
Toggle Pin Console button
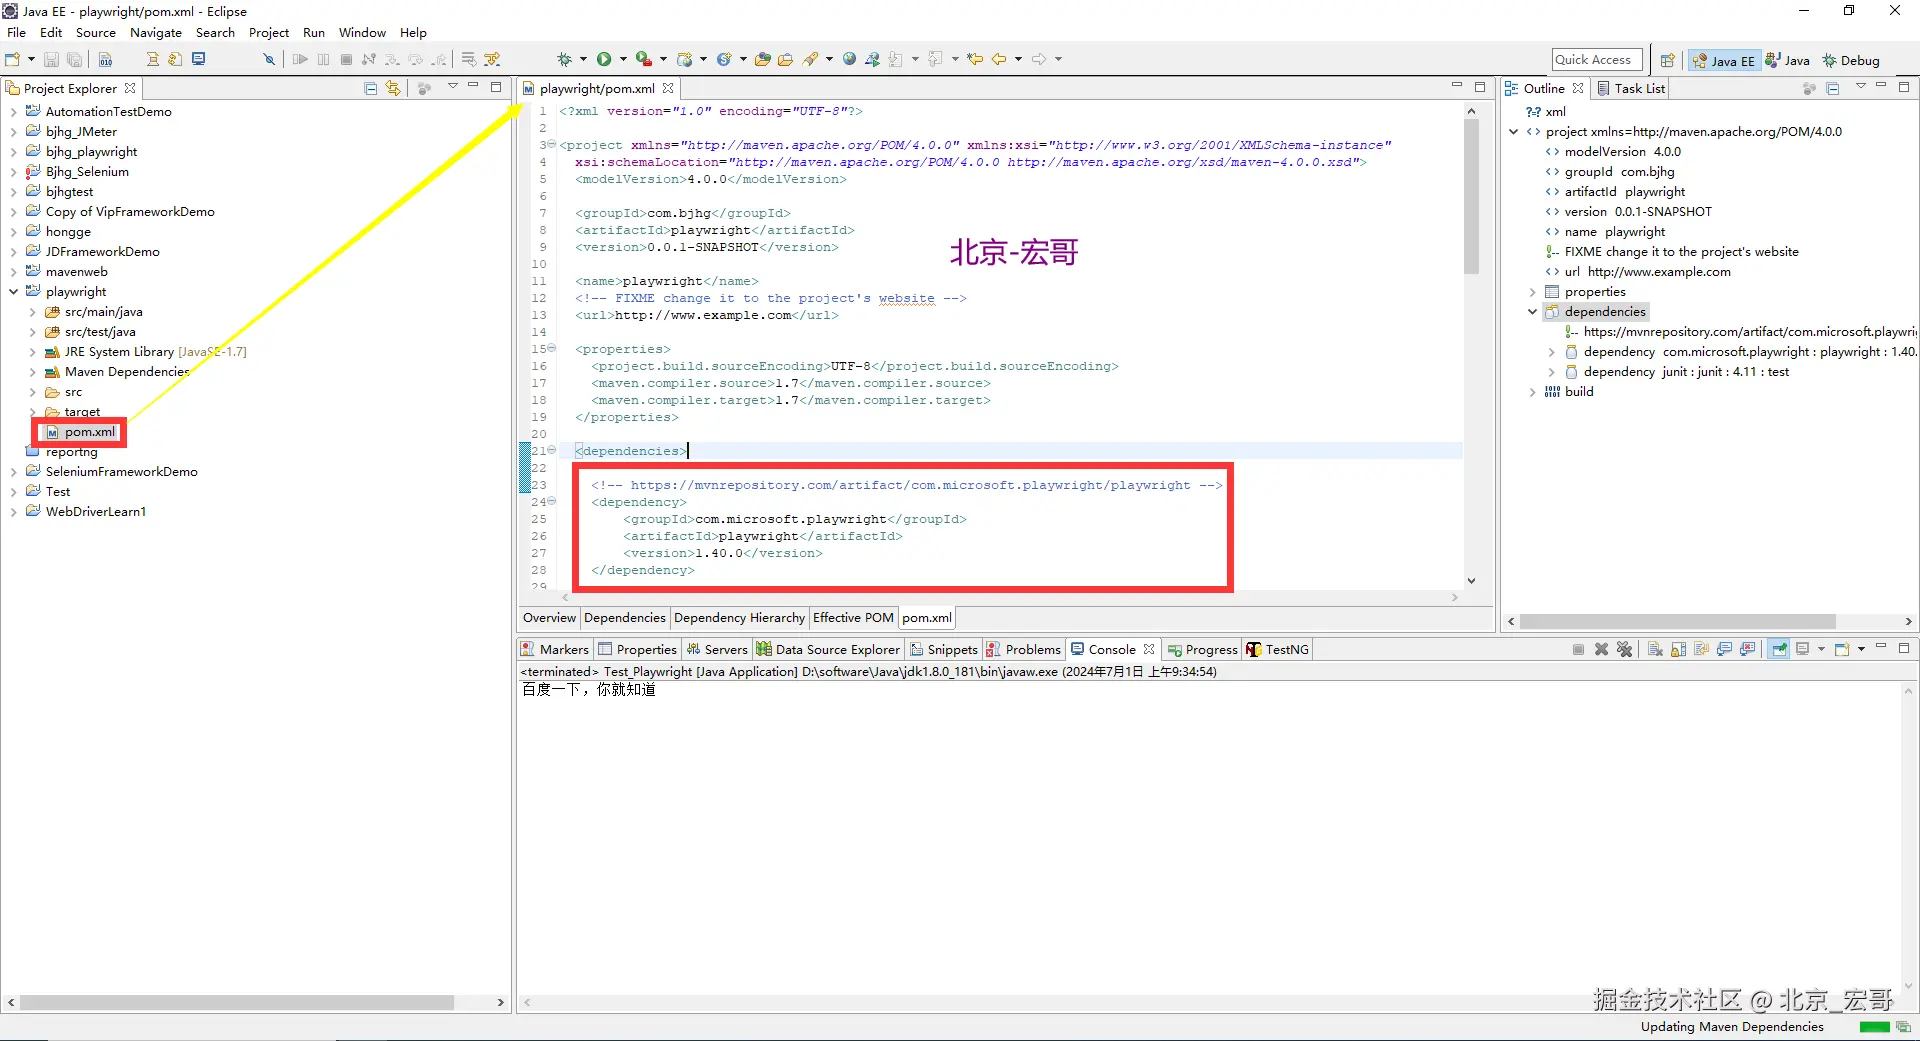[x=1778, y=649]
